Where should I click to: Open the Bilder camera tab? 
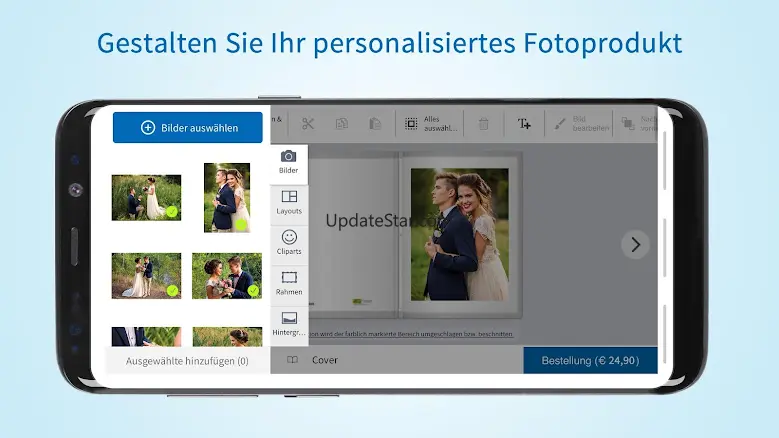coord(289,162)
